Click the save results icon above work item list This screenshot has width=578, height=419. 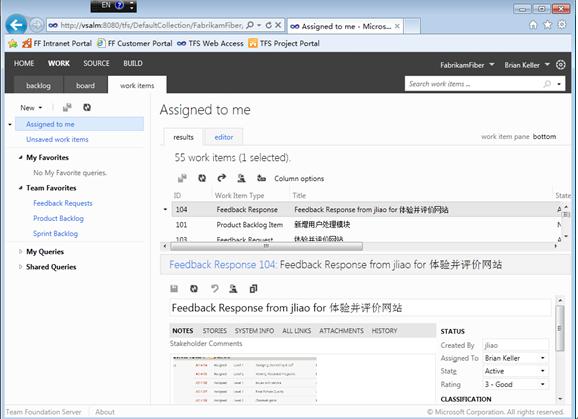[x=182, y=178]
